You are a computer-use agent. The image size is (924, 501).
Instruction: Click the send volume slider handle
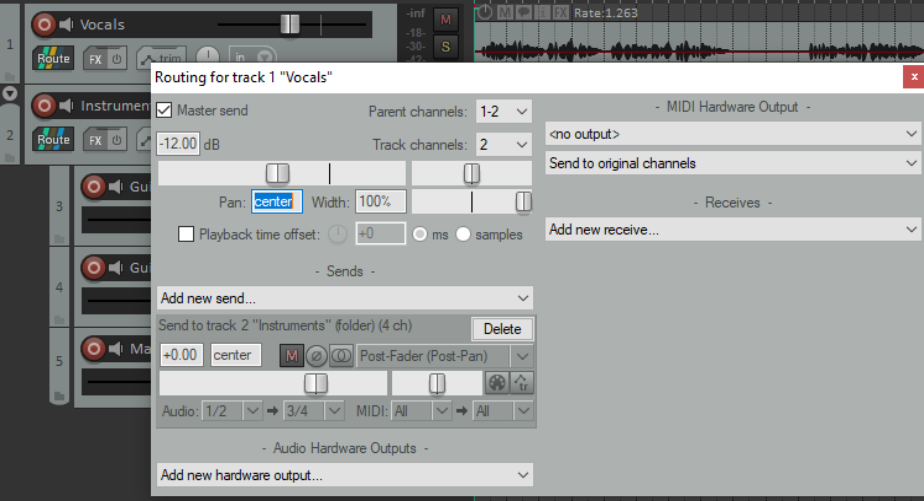coord(316,383)
